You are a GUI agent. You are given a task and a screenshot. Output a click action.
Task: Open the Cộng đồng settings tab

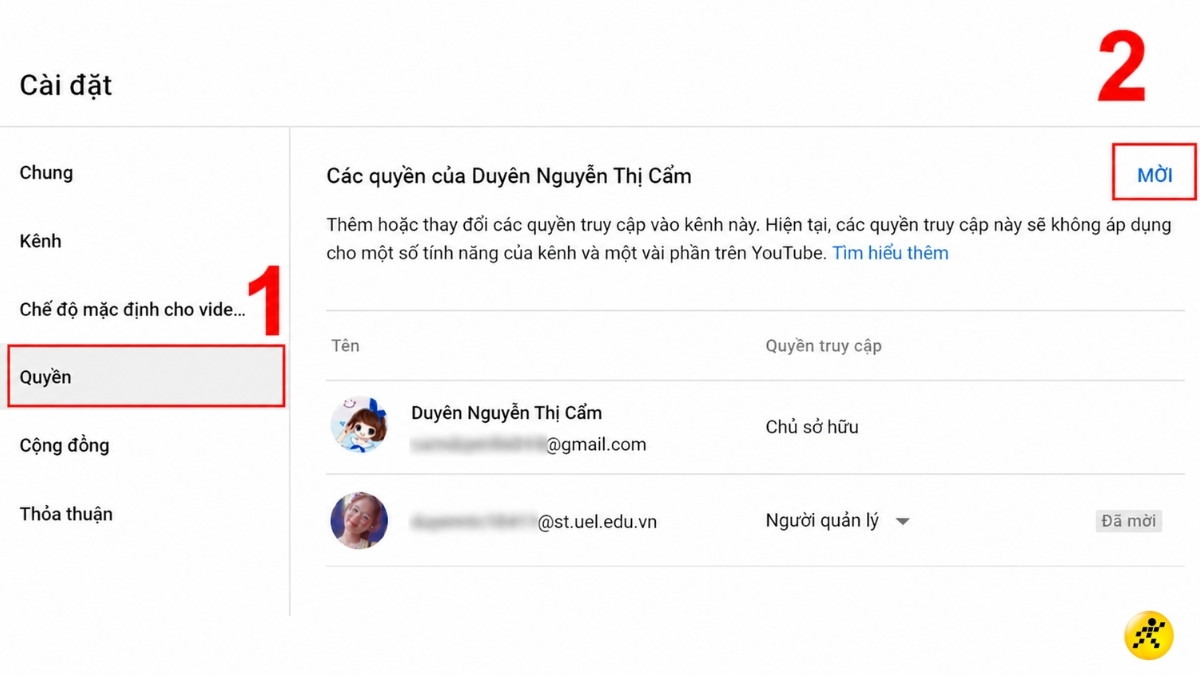tap(64, 446)
